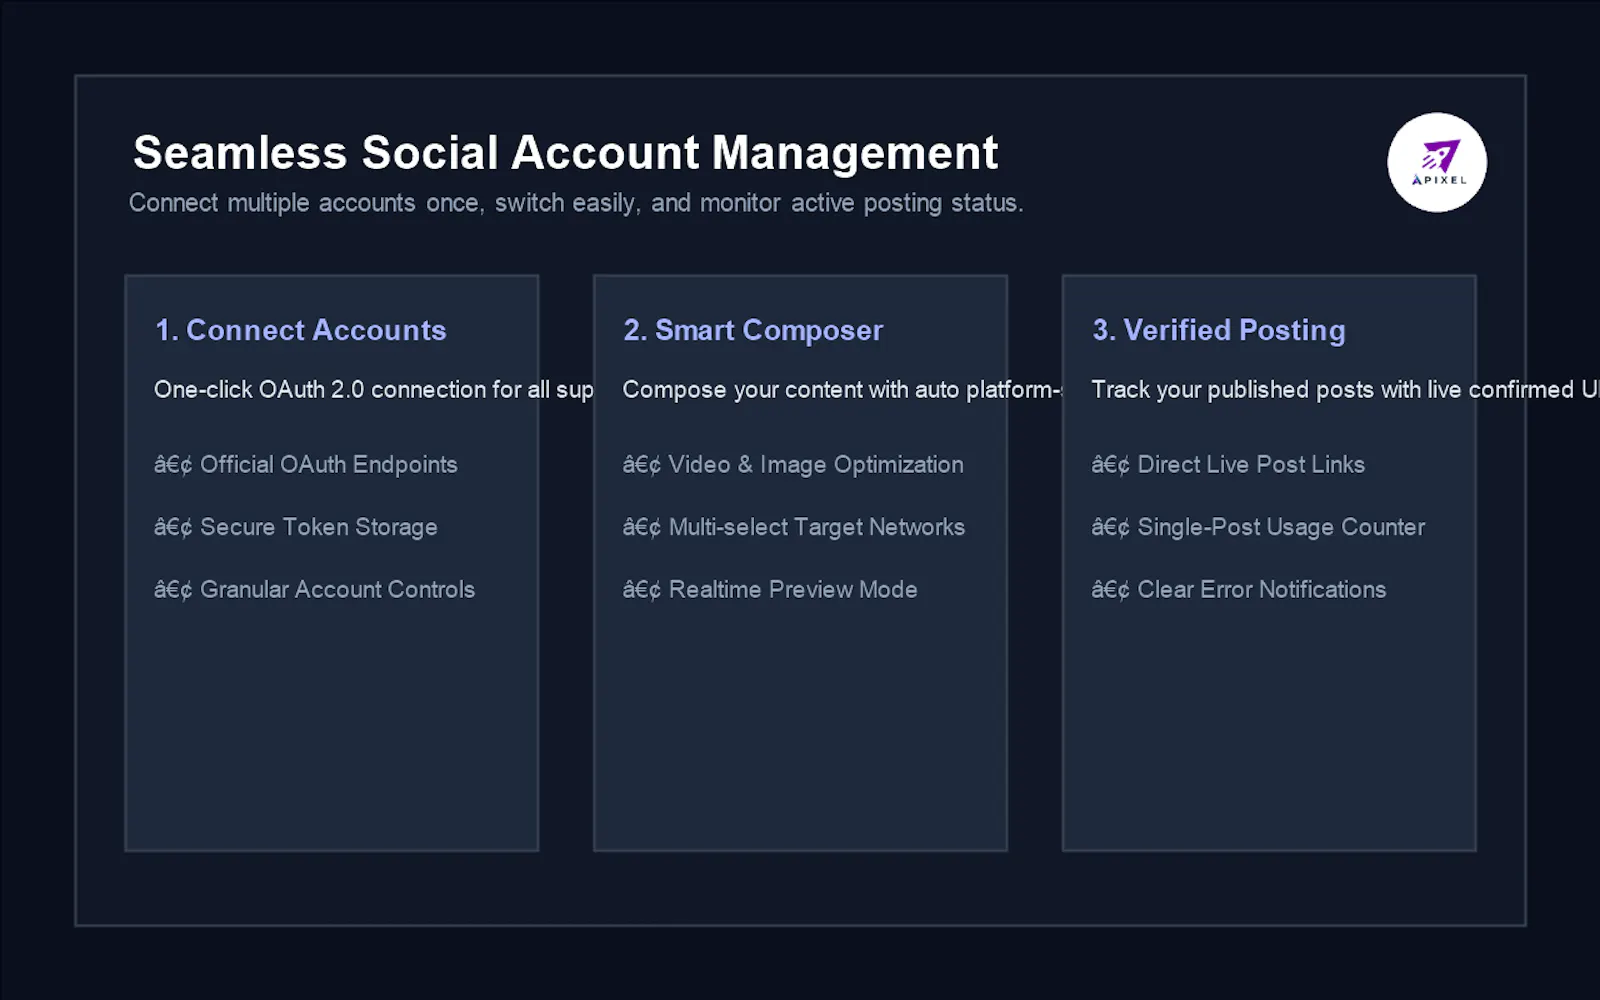The height and width of the screenshot is (1000, 1600).
Task: Select the "1. Connect Accounts" heading
Action: click(301, 330)
